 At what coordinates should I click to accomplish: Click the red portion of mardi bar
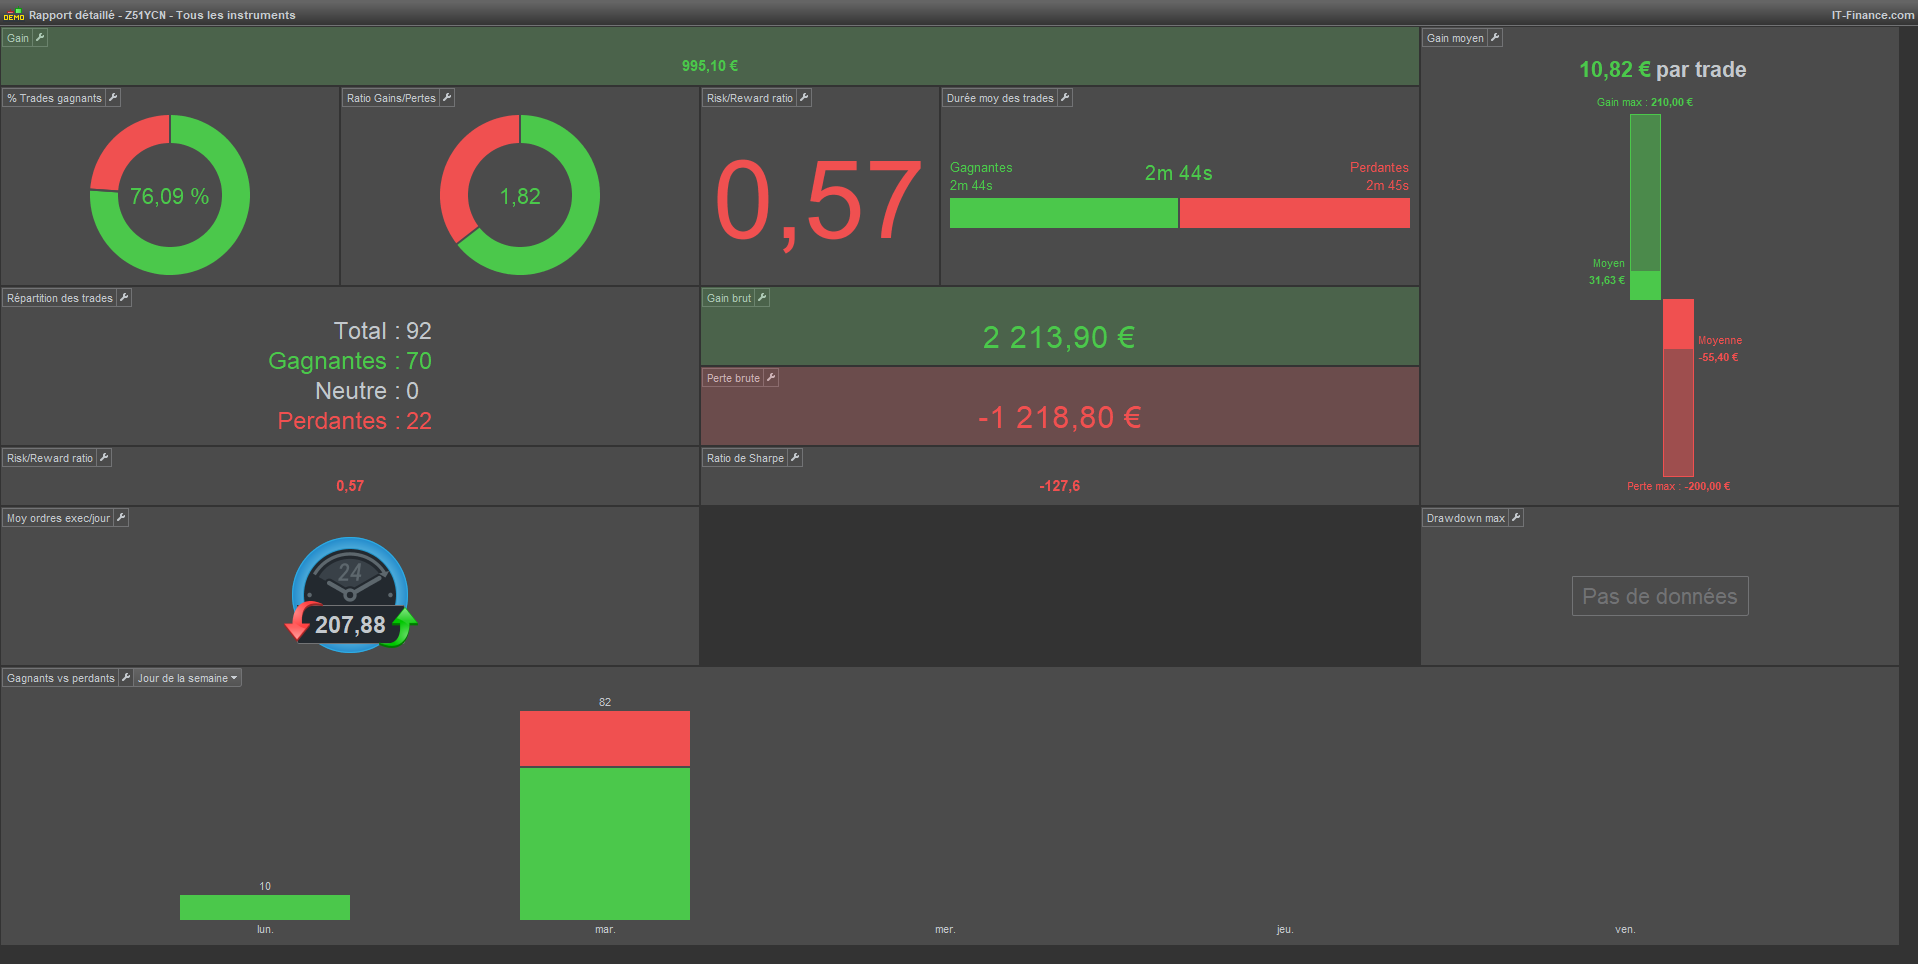pos(605,738)
